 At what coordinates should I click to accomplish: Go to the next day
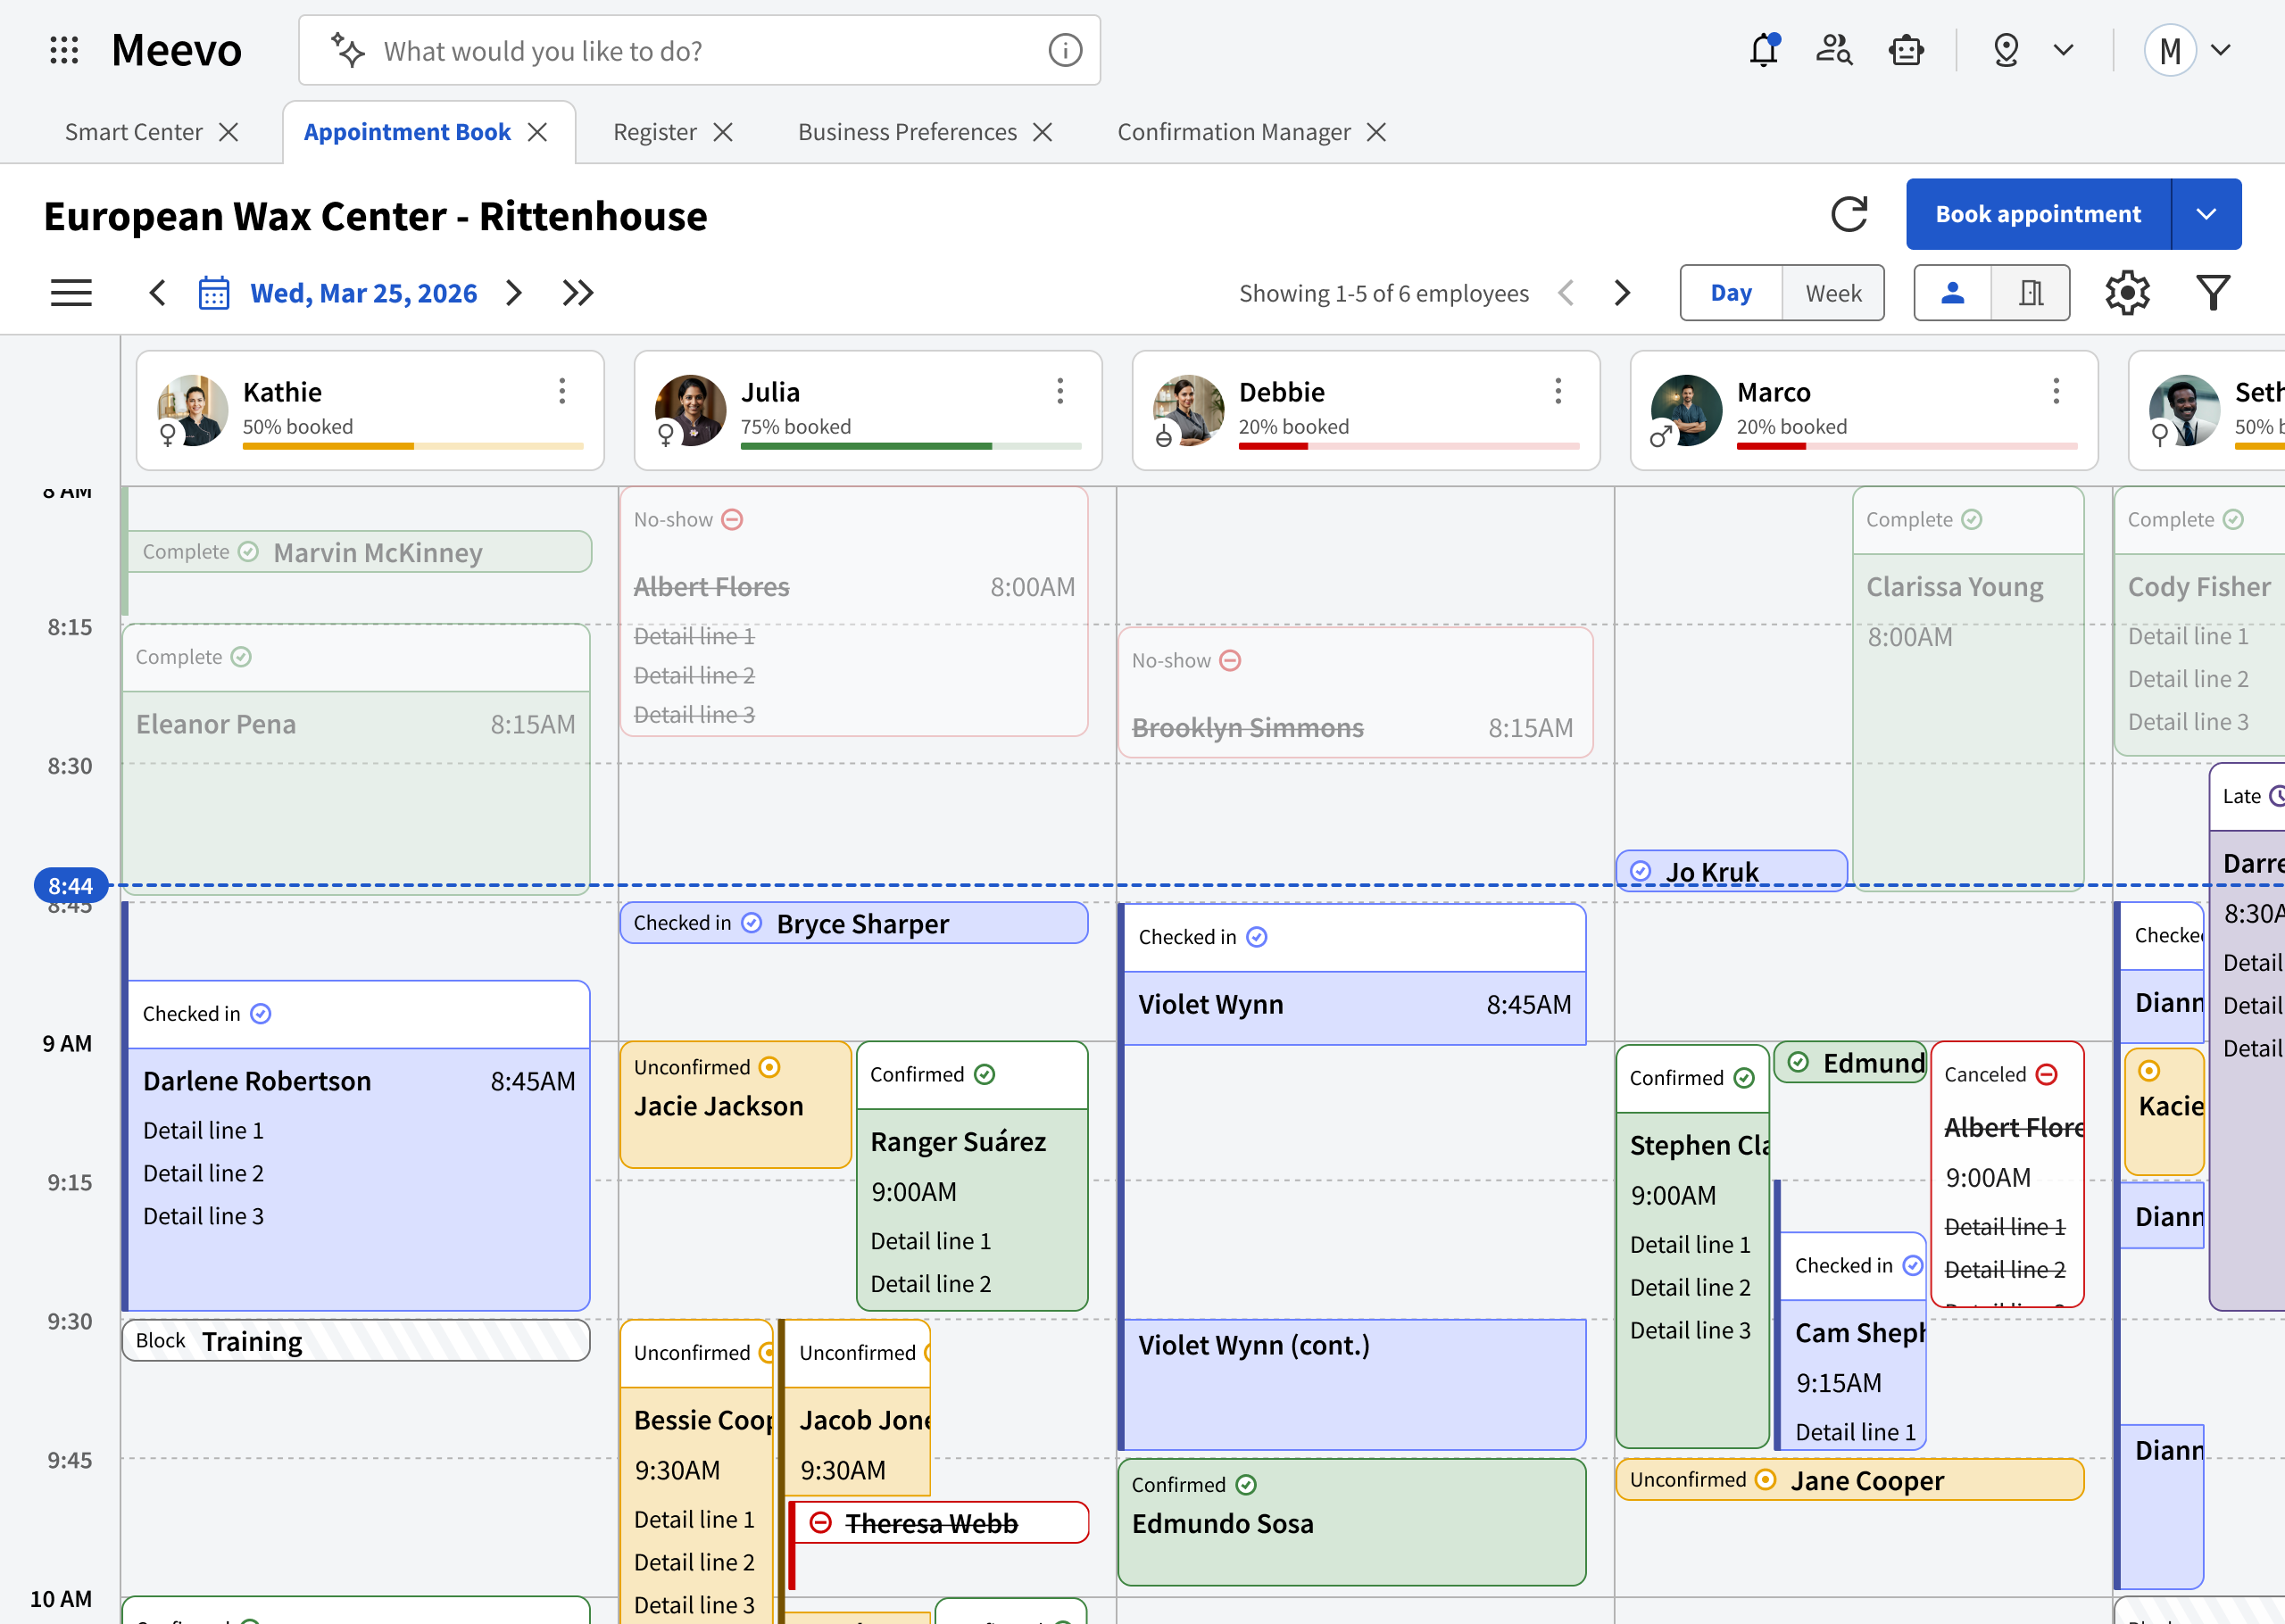tap(514, 293)
